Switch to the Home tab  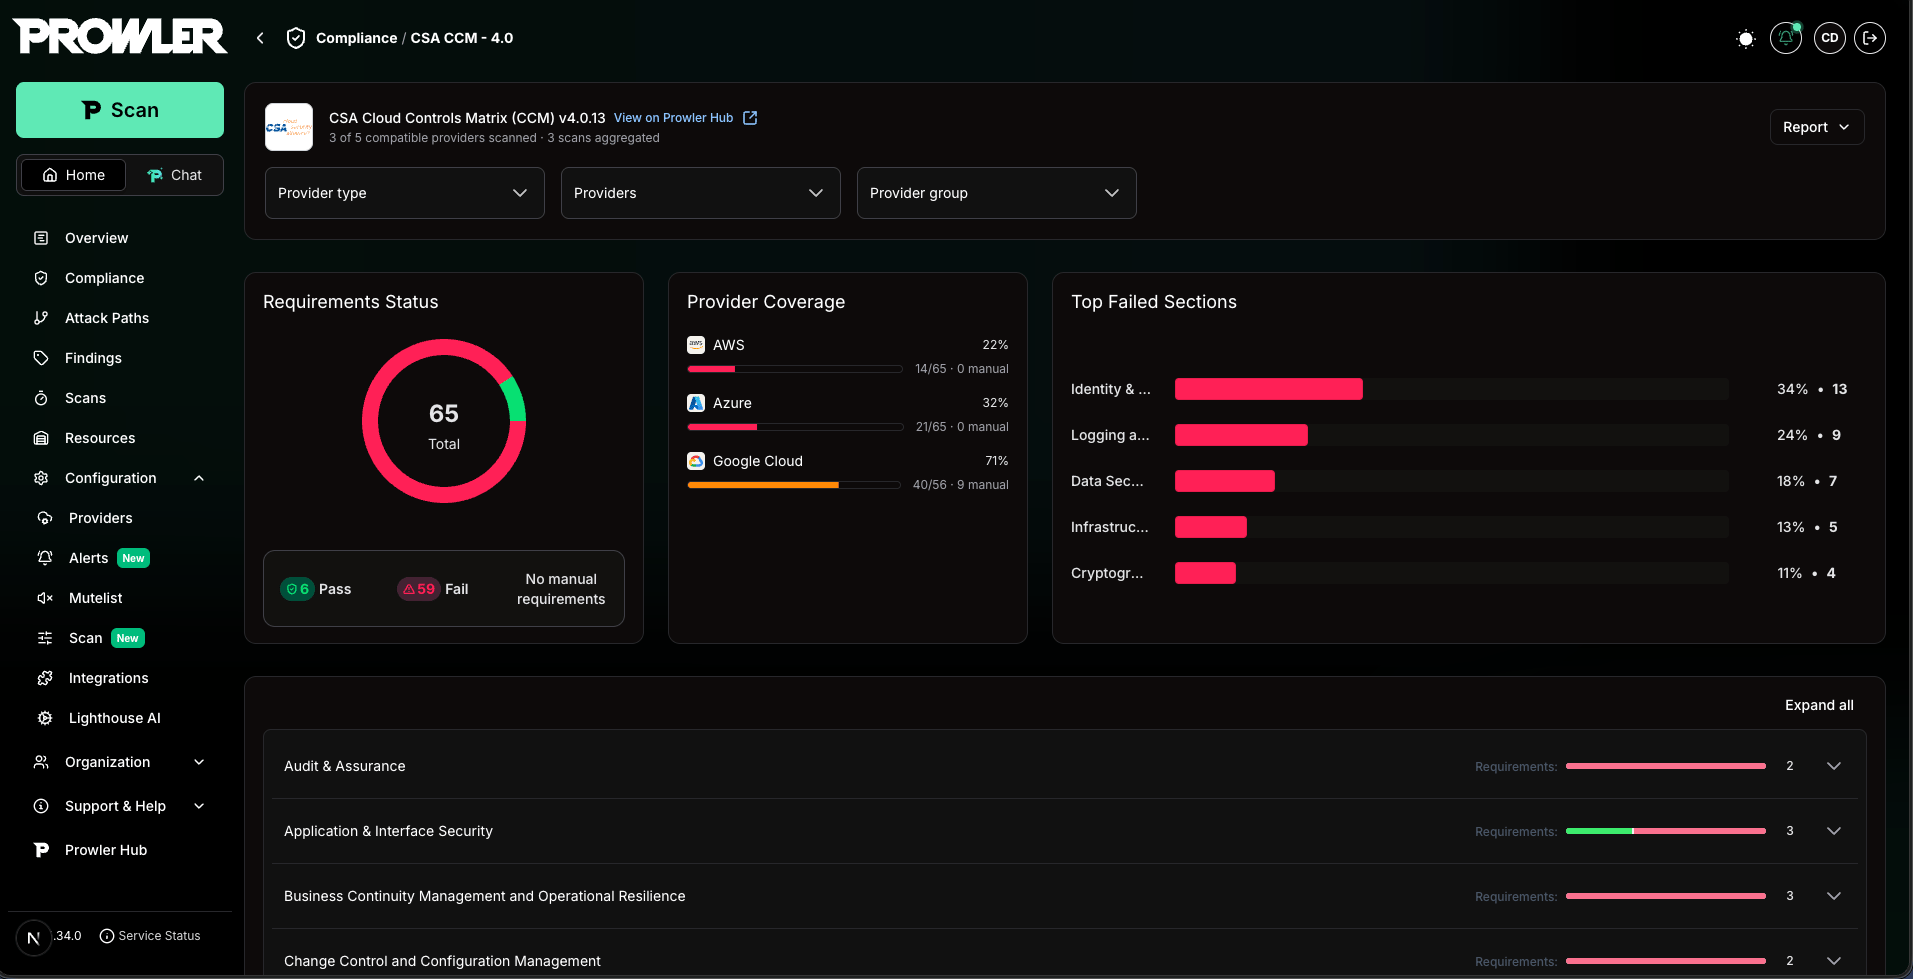pos(74,175)
